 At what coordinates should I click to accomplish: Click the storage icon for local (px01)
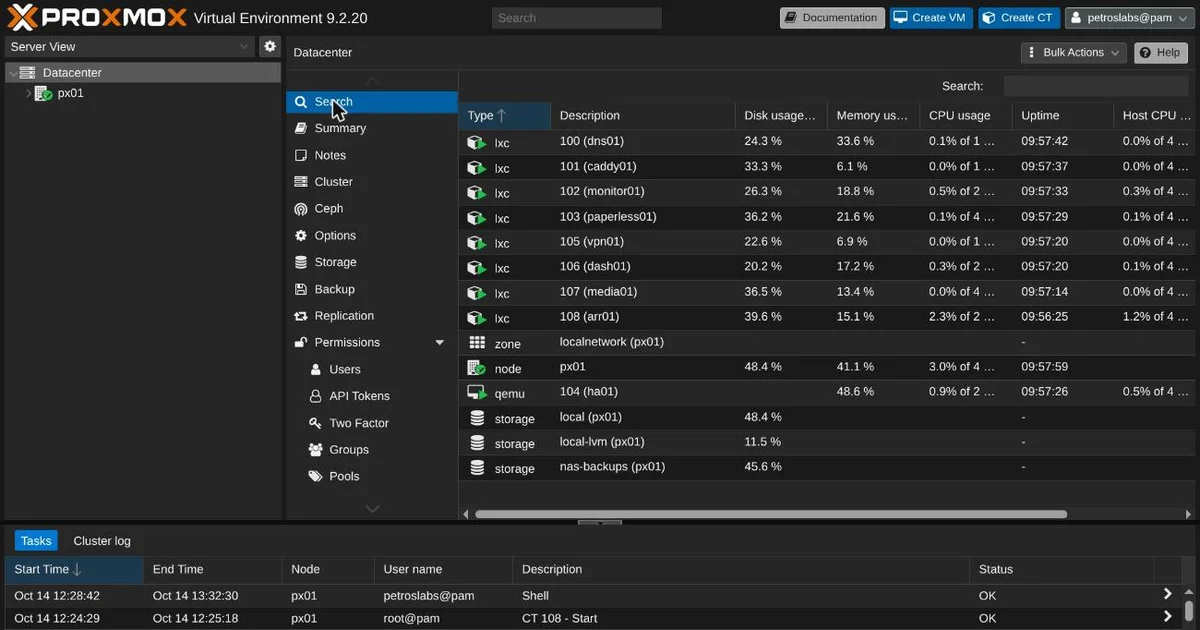tap(477, 417)
